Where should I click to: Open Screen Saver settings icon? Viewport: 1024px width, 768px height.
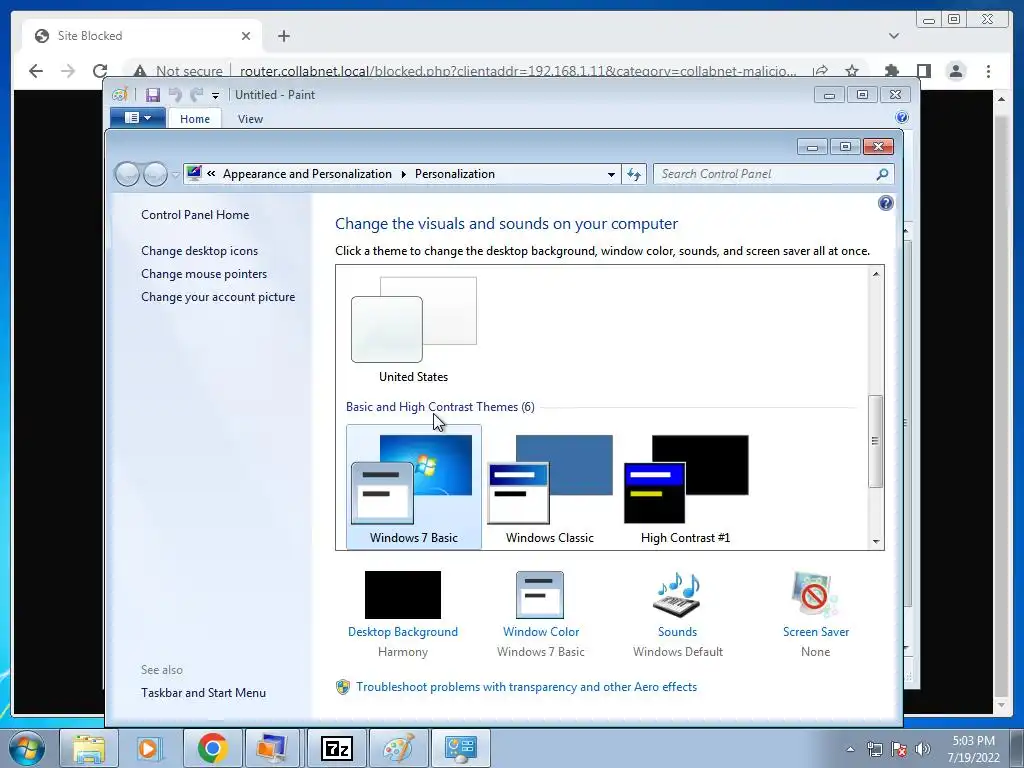point(815,594)
